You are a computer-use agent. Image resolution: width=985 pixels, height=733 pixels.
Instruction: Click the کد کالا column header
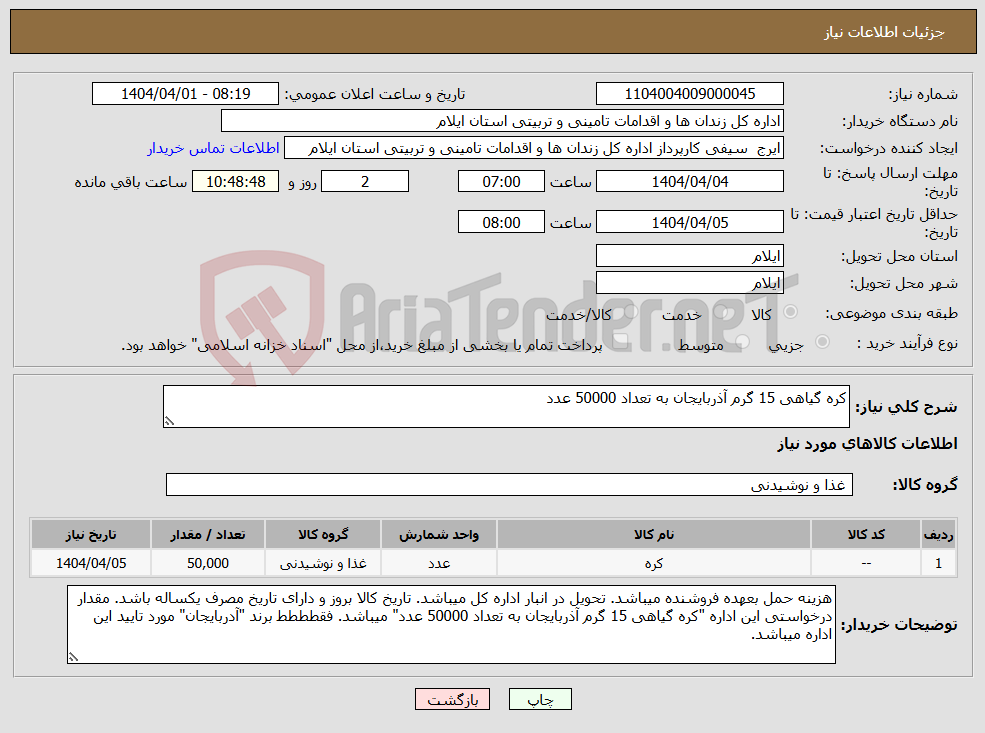tap(866, 535)
